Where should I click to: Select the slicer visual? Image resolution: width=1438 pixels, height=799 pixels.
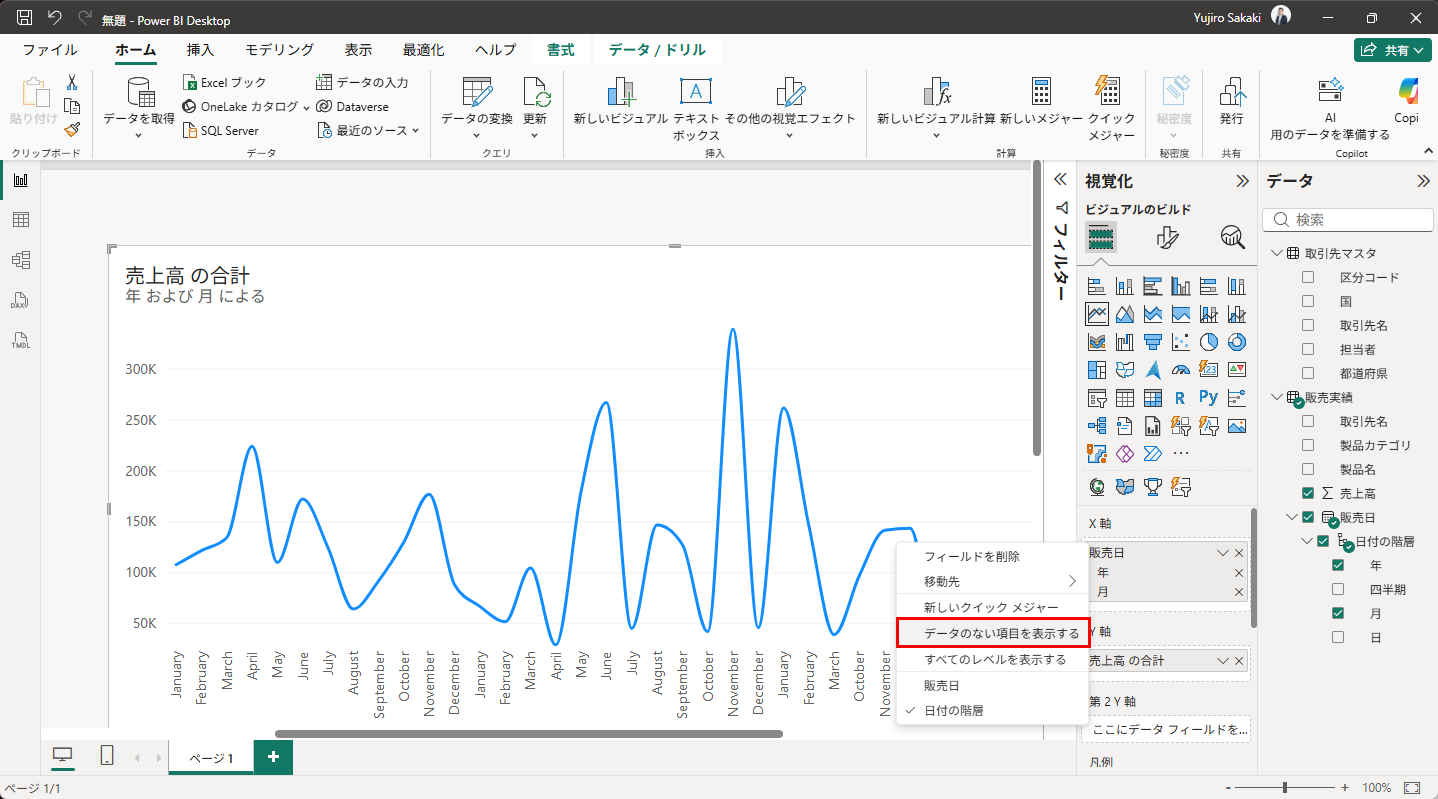[x=1096, y=398]
